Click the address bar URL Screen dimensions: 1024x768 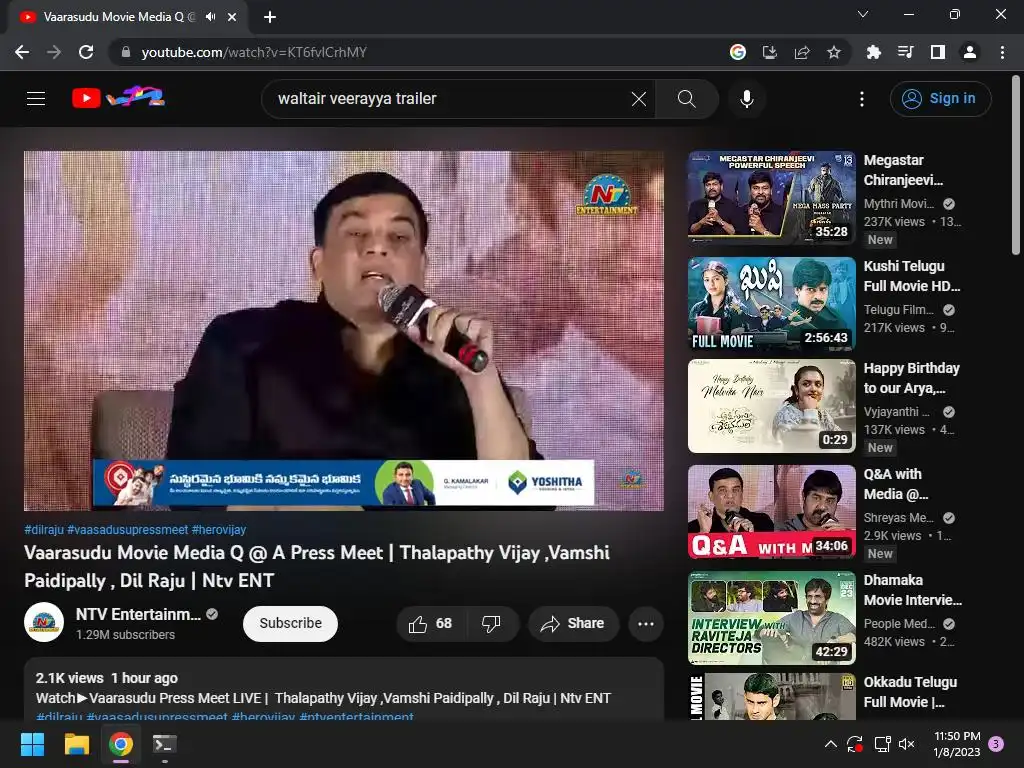pyautogui.click(x=254, y=52)
